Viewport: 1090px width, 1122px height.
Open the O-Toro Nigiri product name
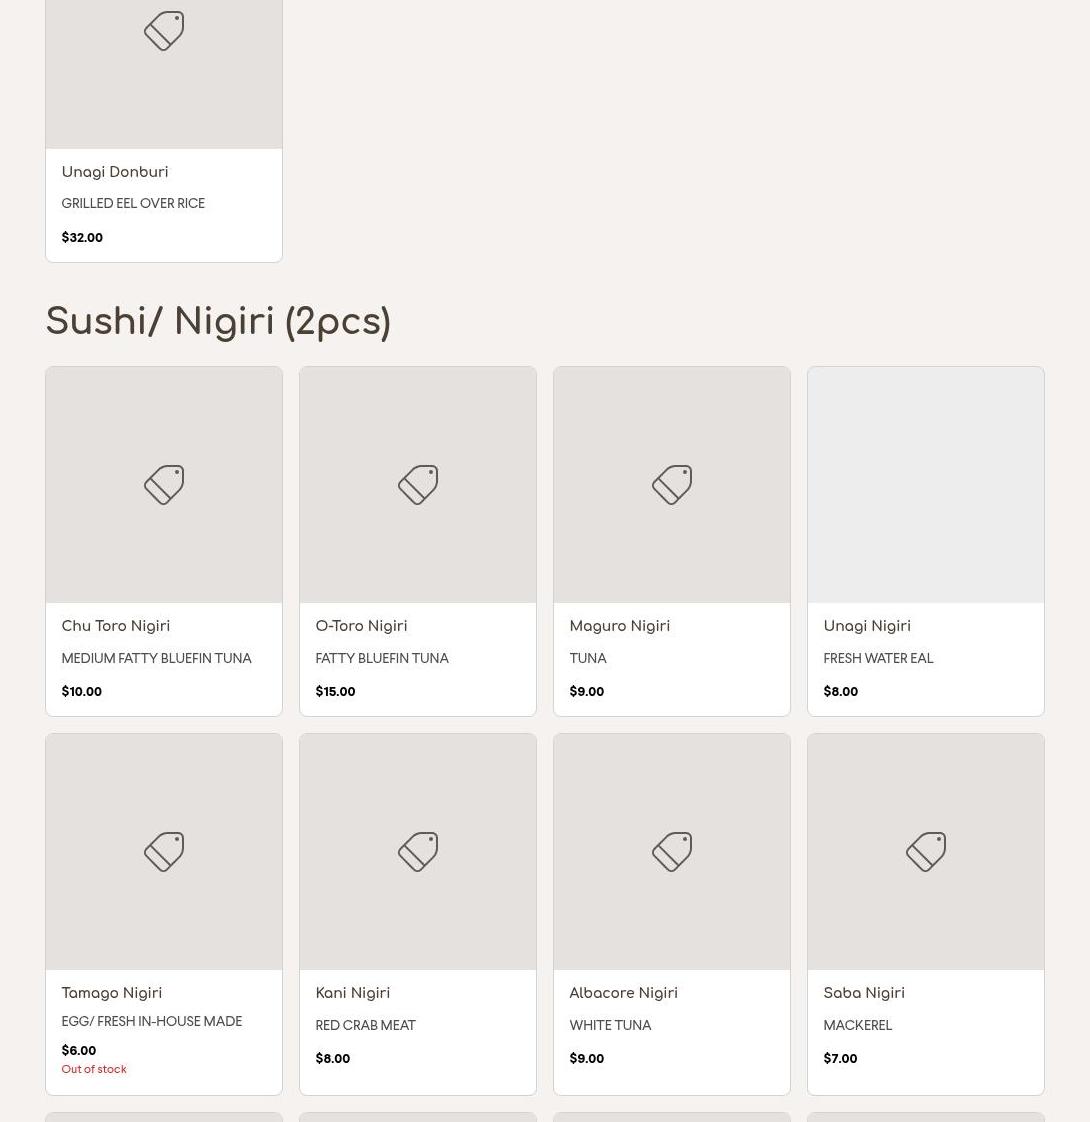tap(361, 626)
